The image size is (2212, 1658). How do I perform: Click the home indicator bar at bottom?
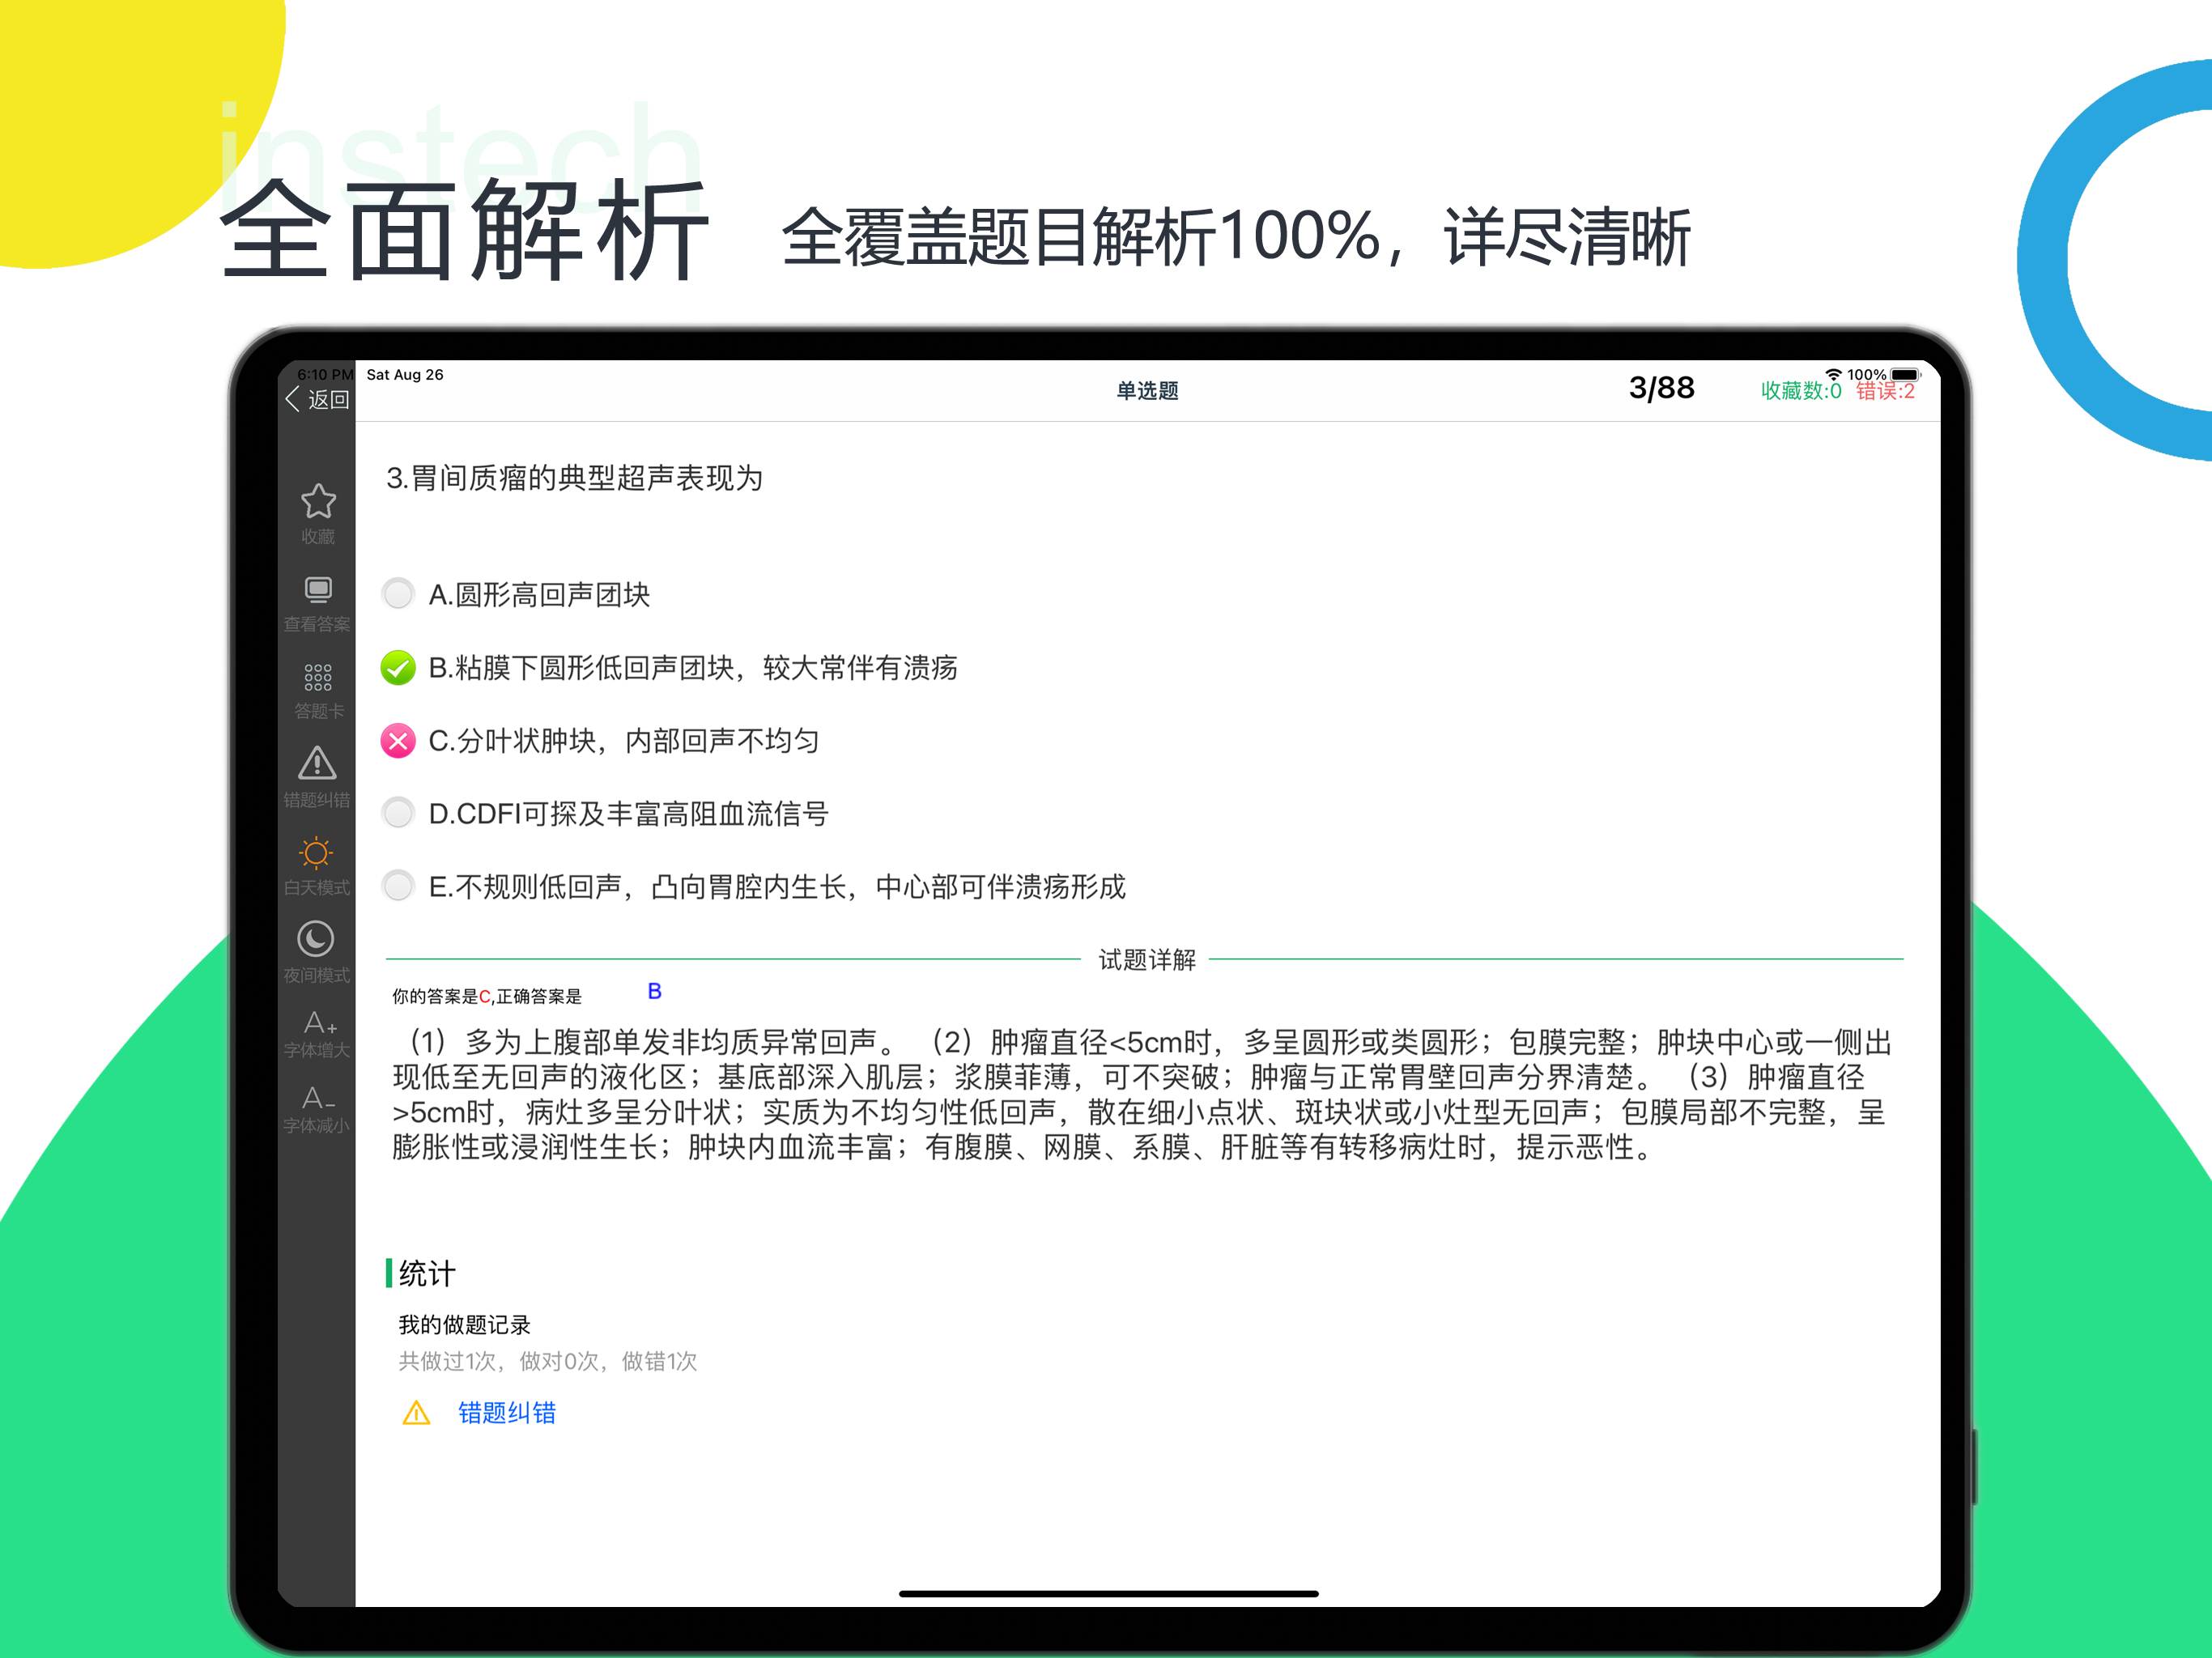point(1109,1594)
